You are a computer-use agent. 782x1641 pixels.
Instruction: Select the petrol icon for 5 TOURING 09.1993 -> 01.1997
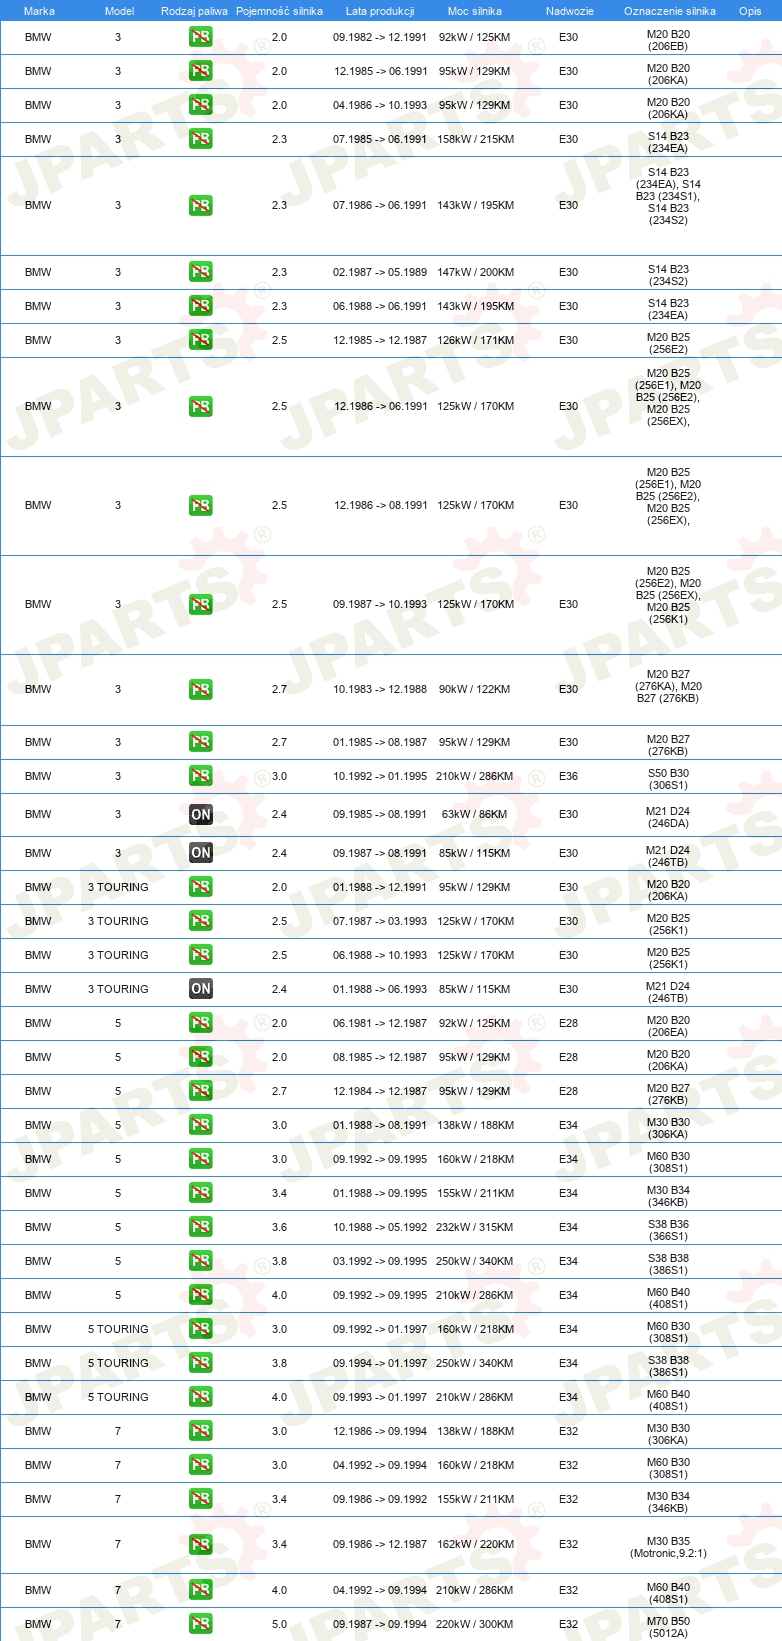pos(201,1397)
